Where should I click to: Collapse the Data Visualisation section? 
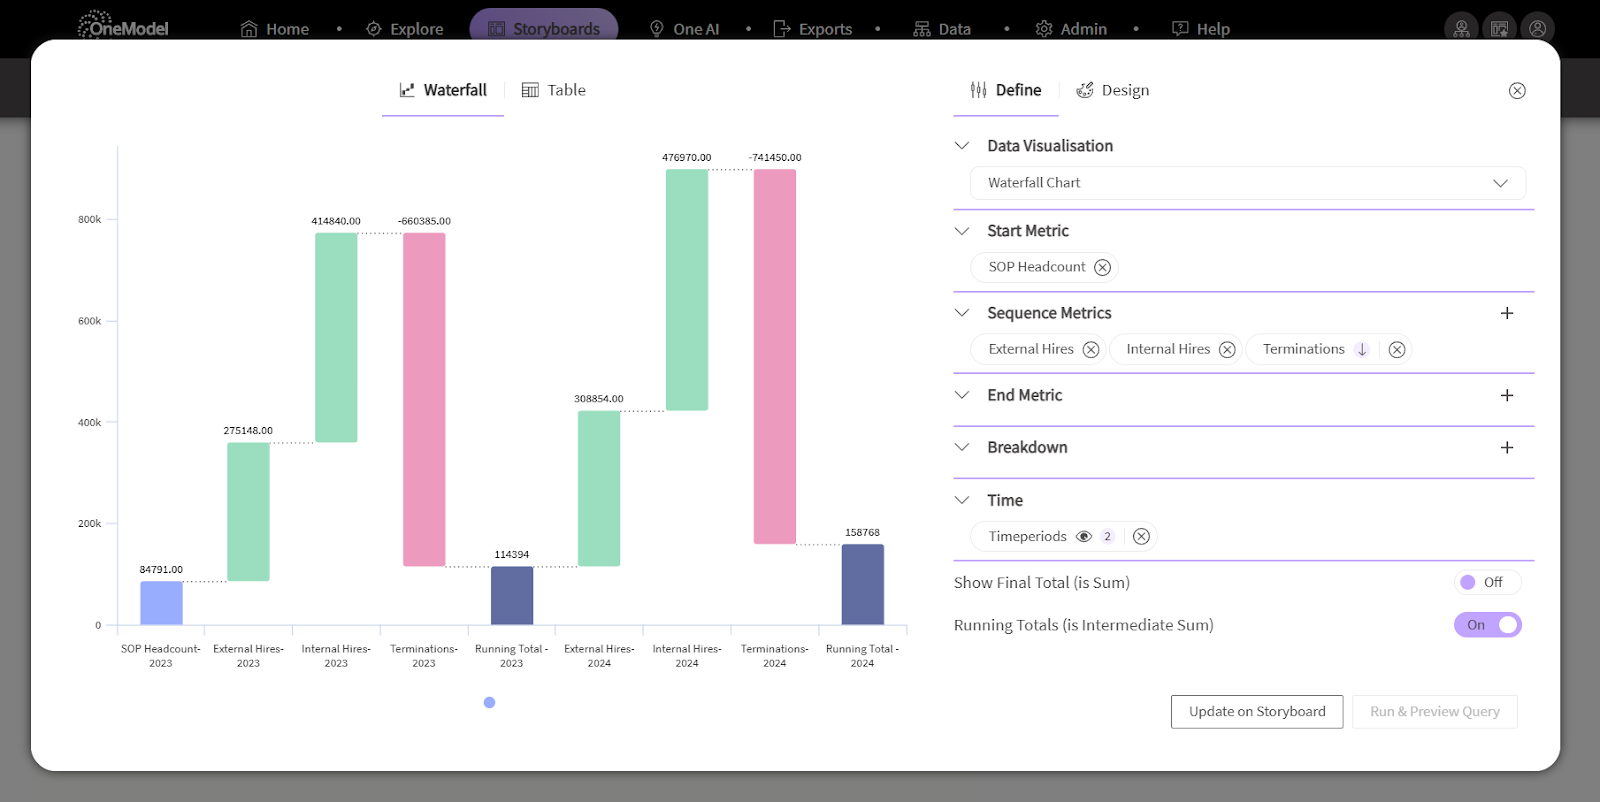coord(962,146)
